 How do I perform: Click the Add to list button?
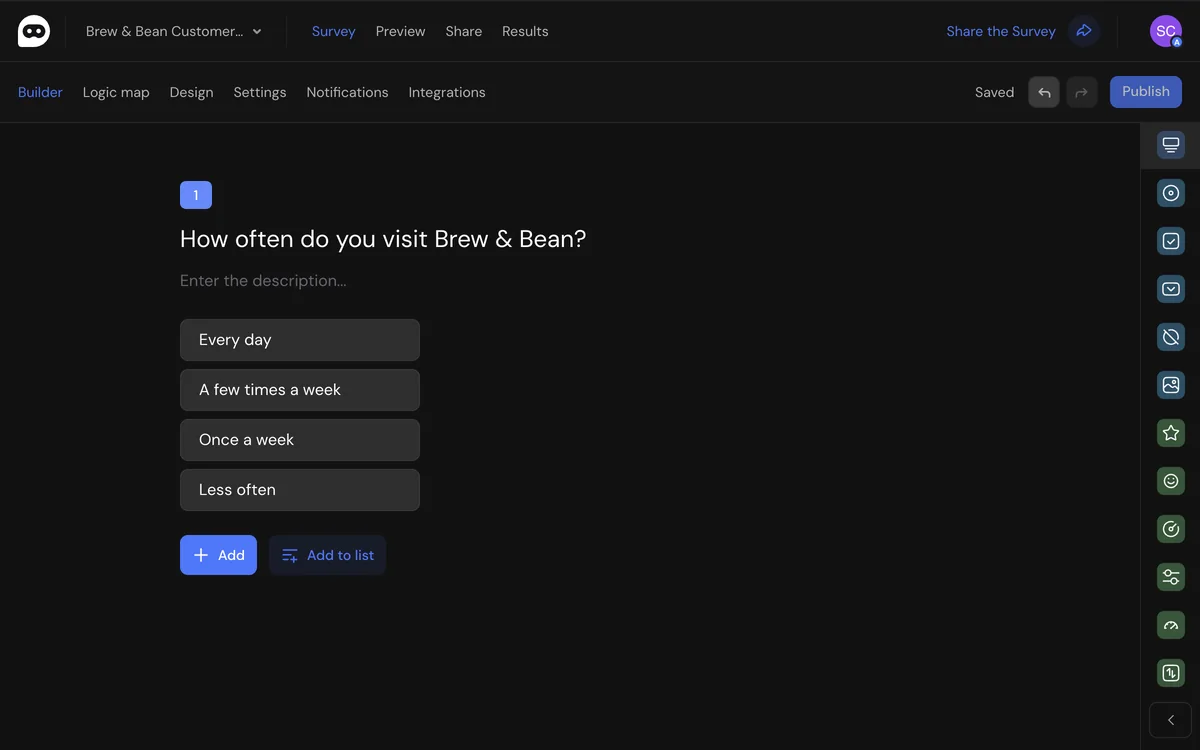(327, 555)
